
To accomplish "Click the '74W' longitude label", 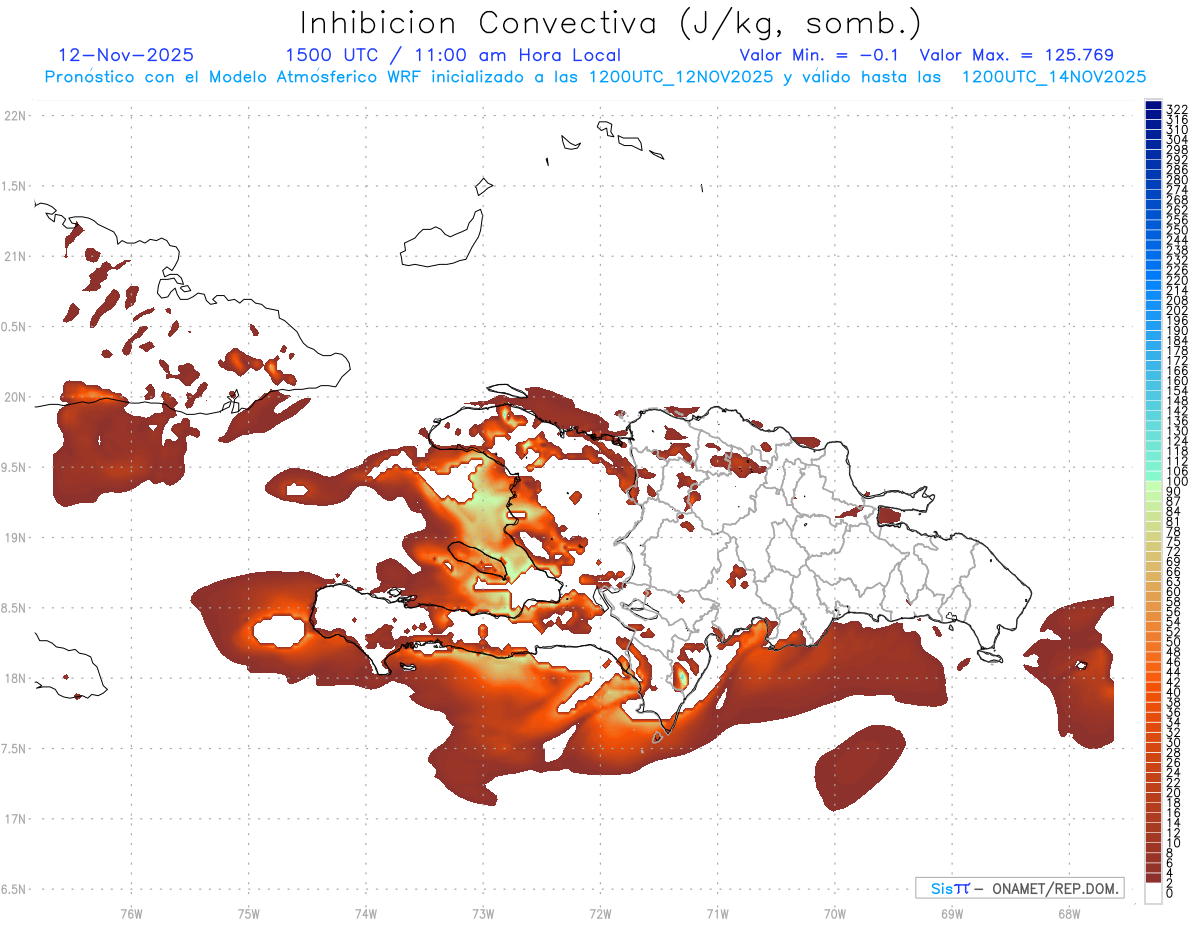I will click(365, 912).
